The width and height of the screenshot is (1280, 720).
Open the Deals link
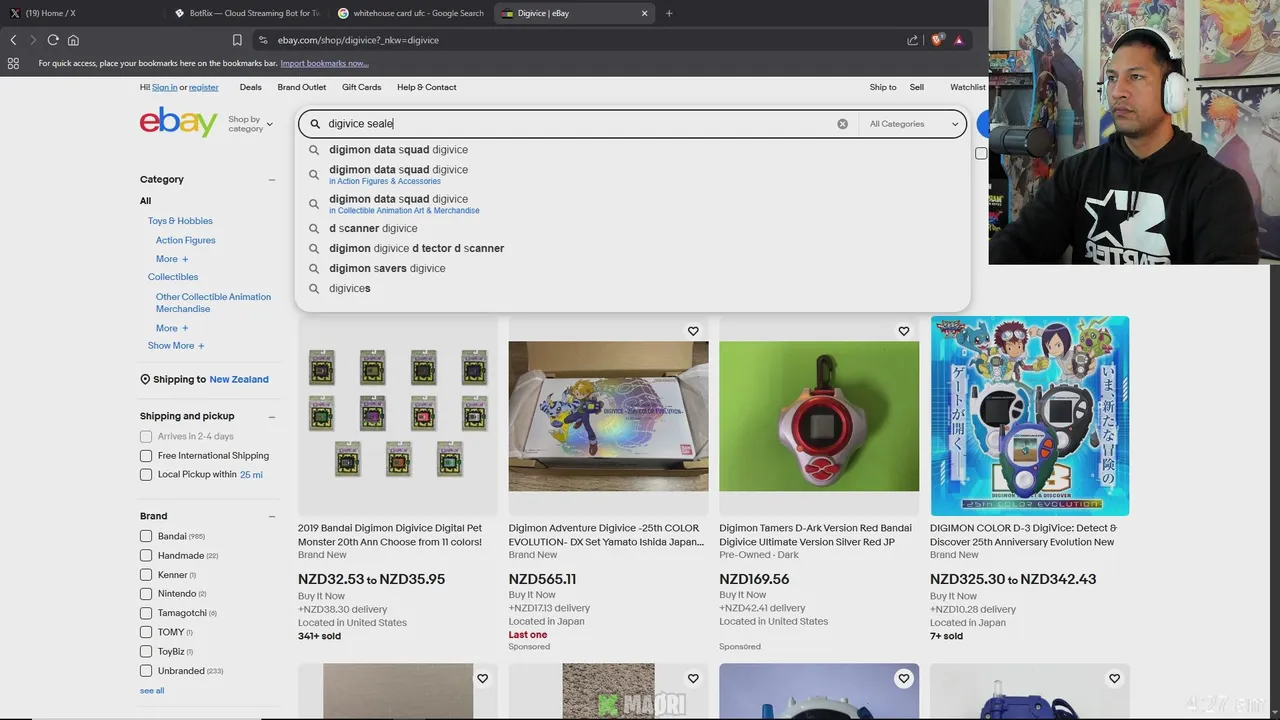coord(250,87)
